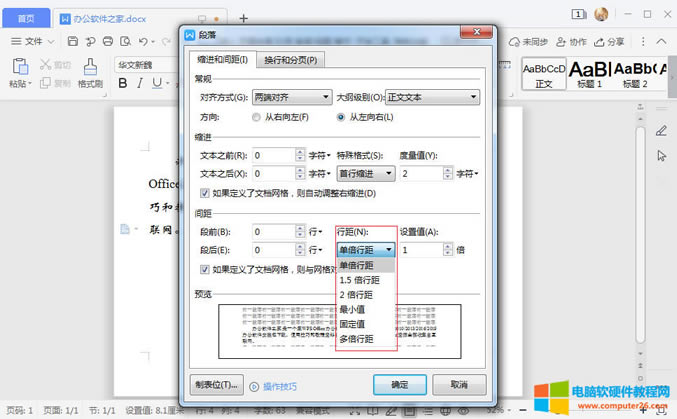Click the Print icon in quick toolbar
The width and height of the screenshot is (677, 419).
point(107,41)
